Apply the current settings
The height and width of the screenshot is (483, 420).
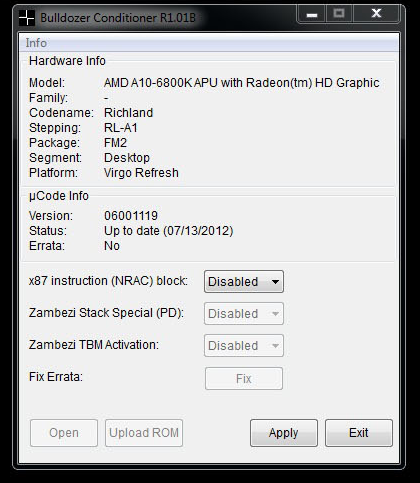(x=284, y=433)
